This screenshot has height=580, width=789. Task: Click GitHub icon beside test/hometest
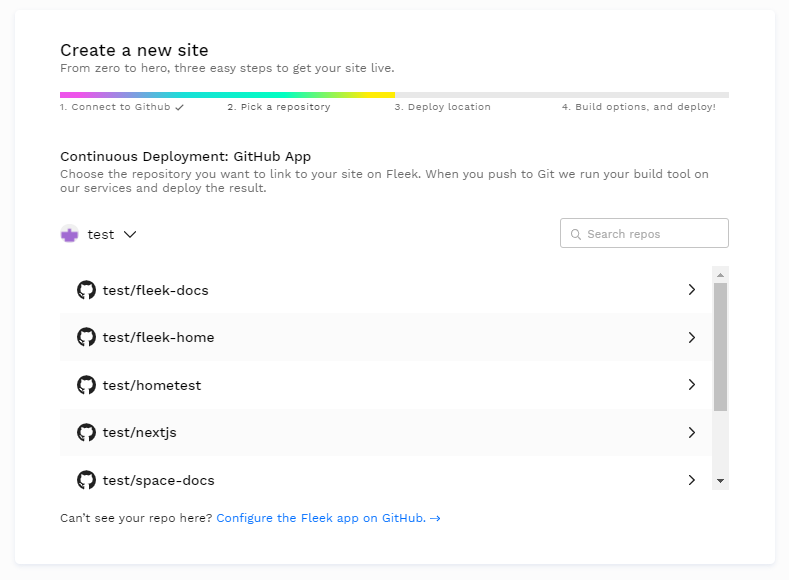(x=86, y=385)
